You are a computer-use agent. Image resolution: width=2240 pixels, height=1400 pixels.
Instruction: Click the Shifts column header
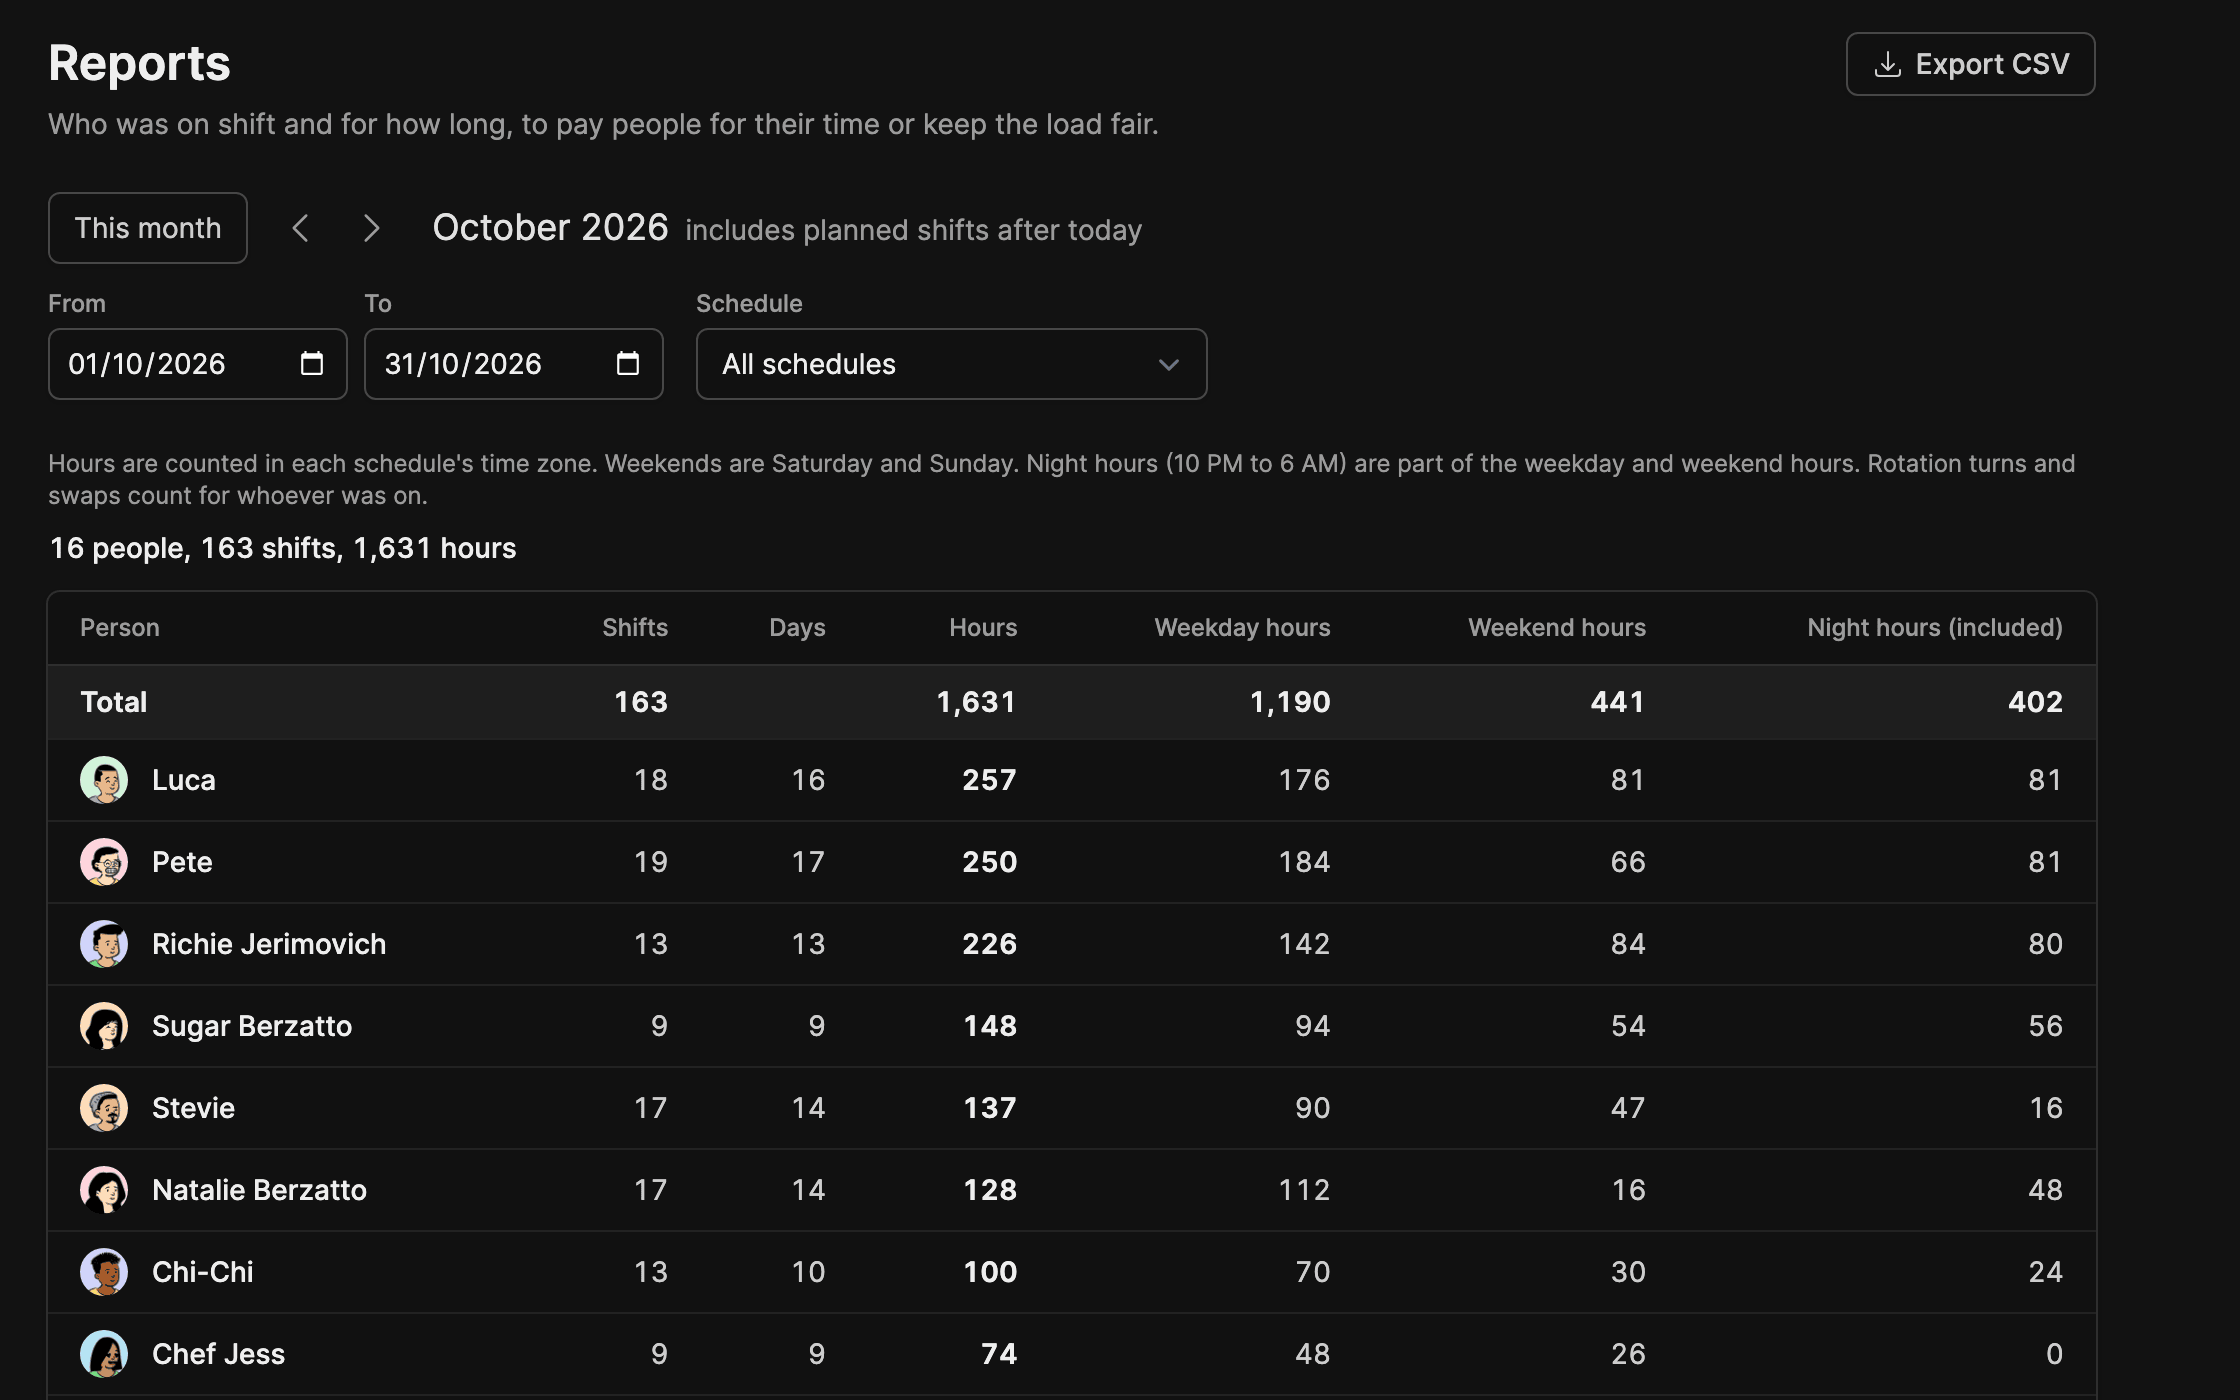[635, 627]
